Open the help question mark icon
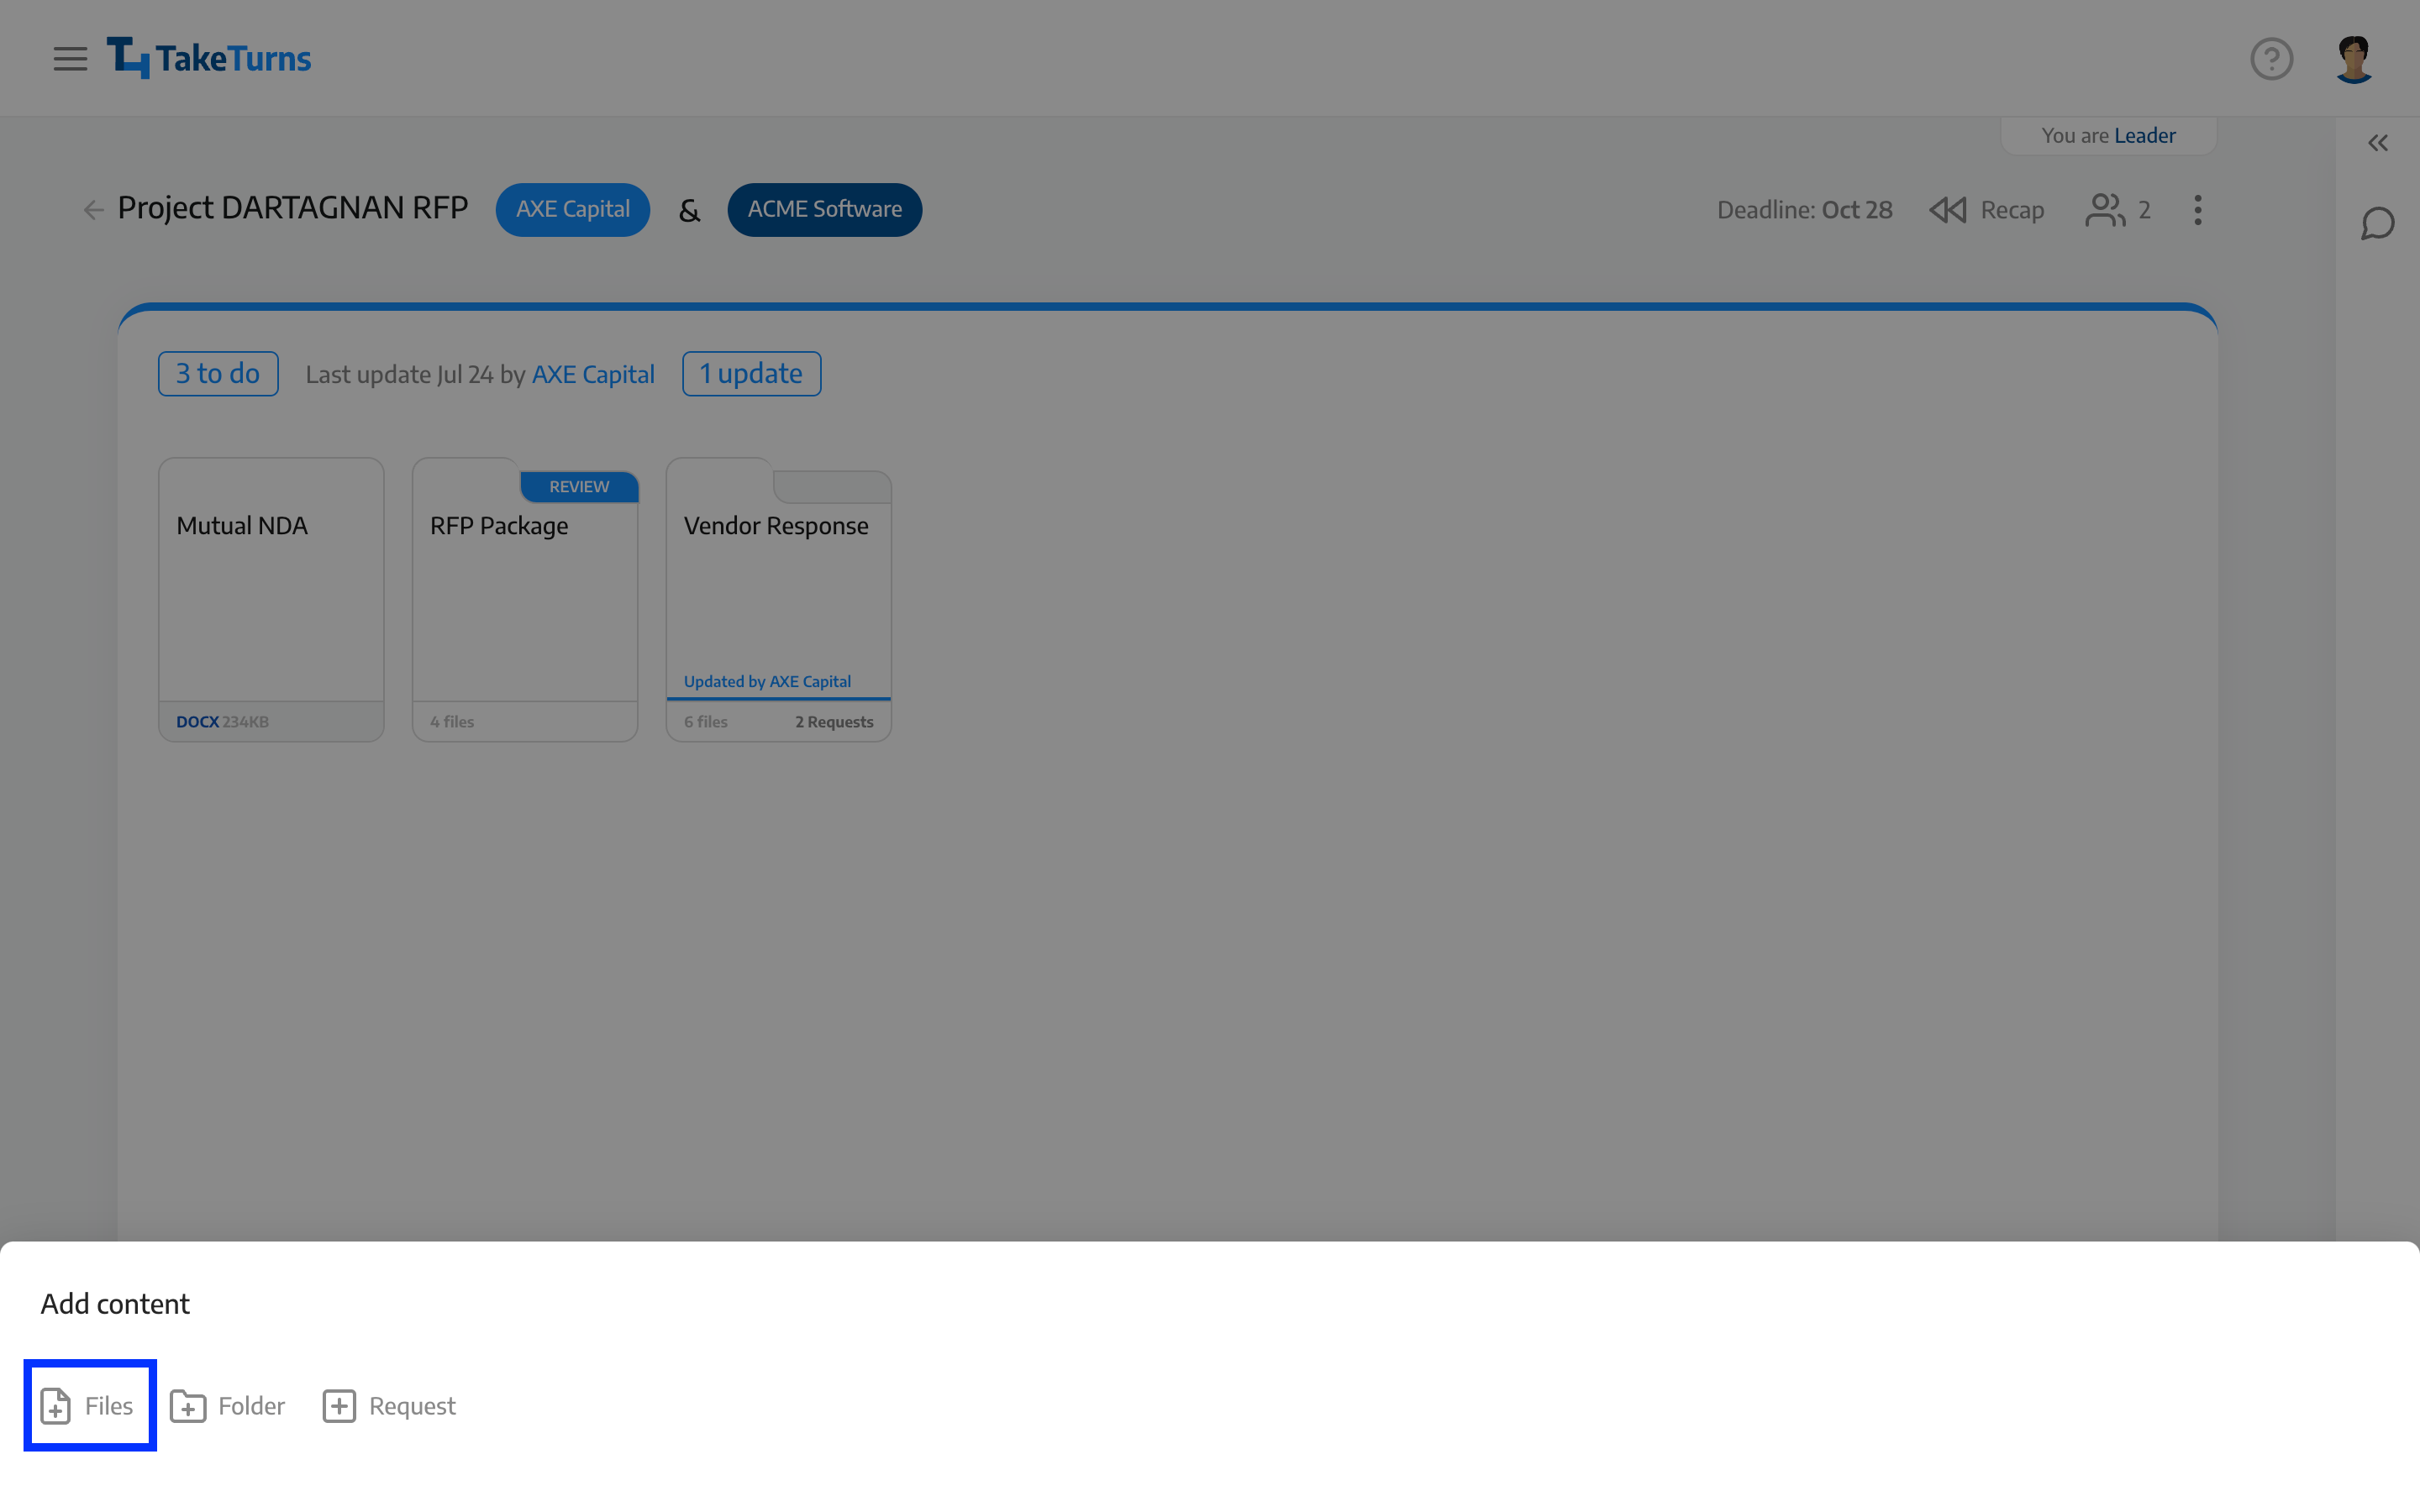Viewport: 2420px width, 1512px height. coord(2272,57)
